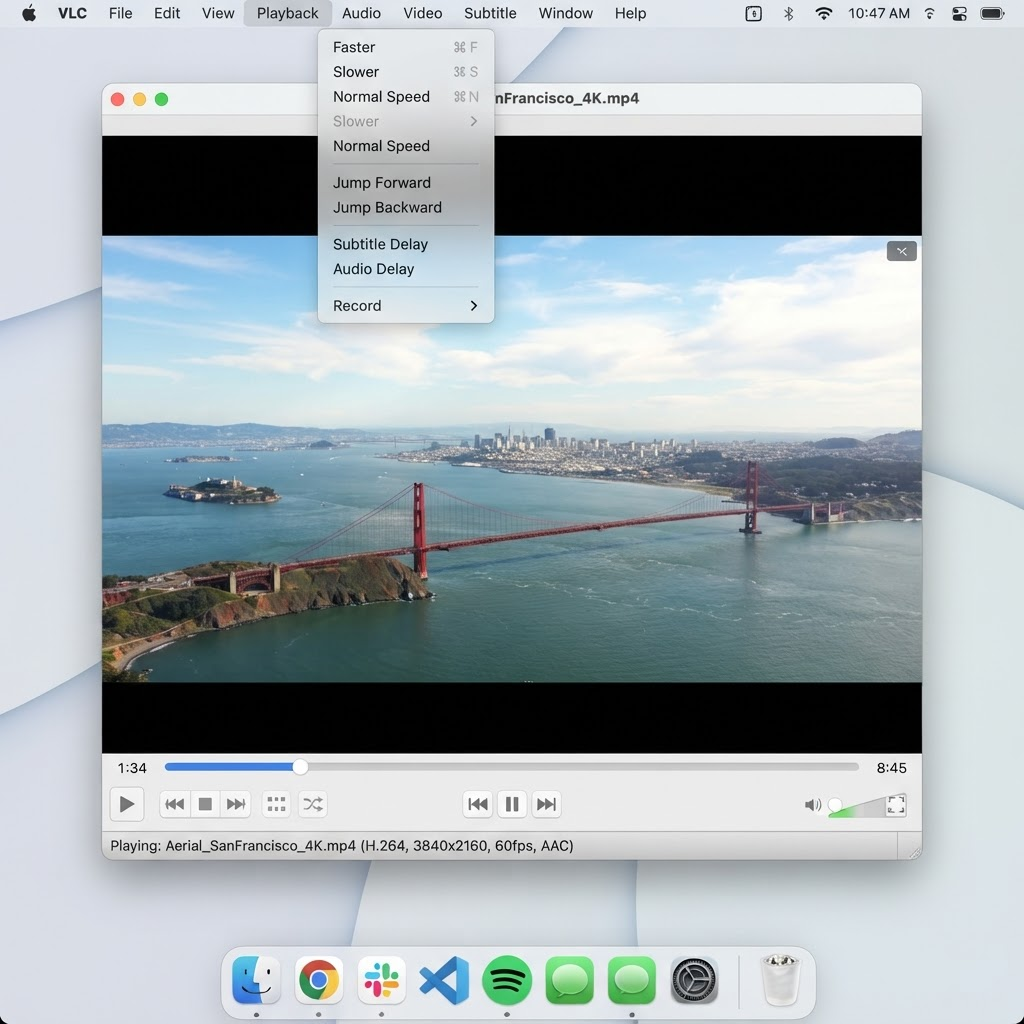Pause the video with the pause button
1024x1024 pixels.
click(x=512, y=804)
